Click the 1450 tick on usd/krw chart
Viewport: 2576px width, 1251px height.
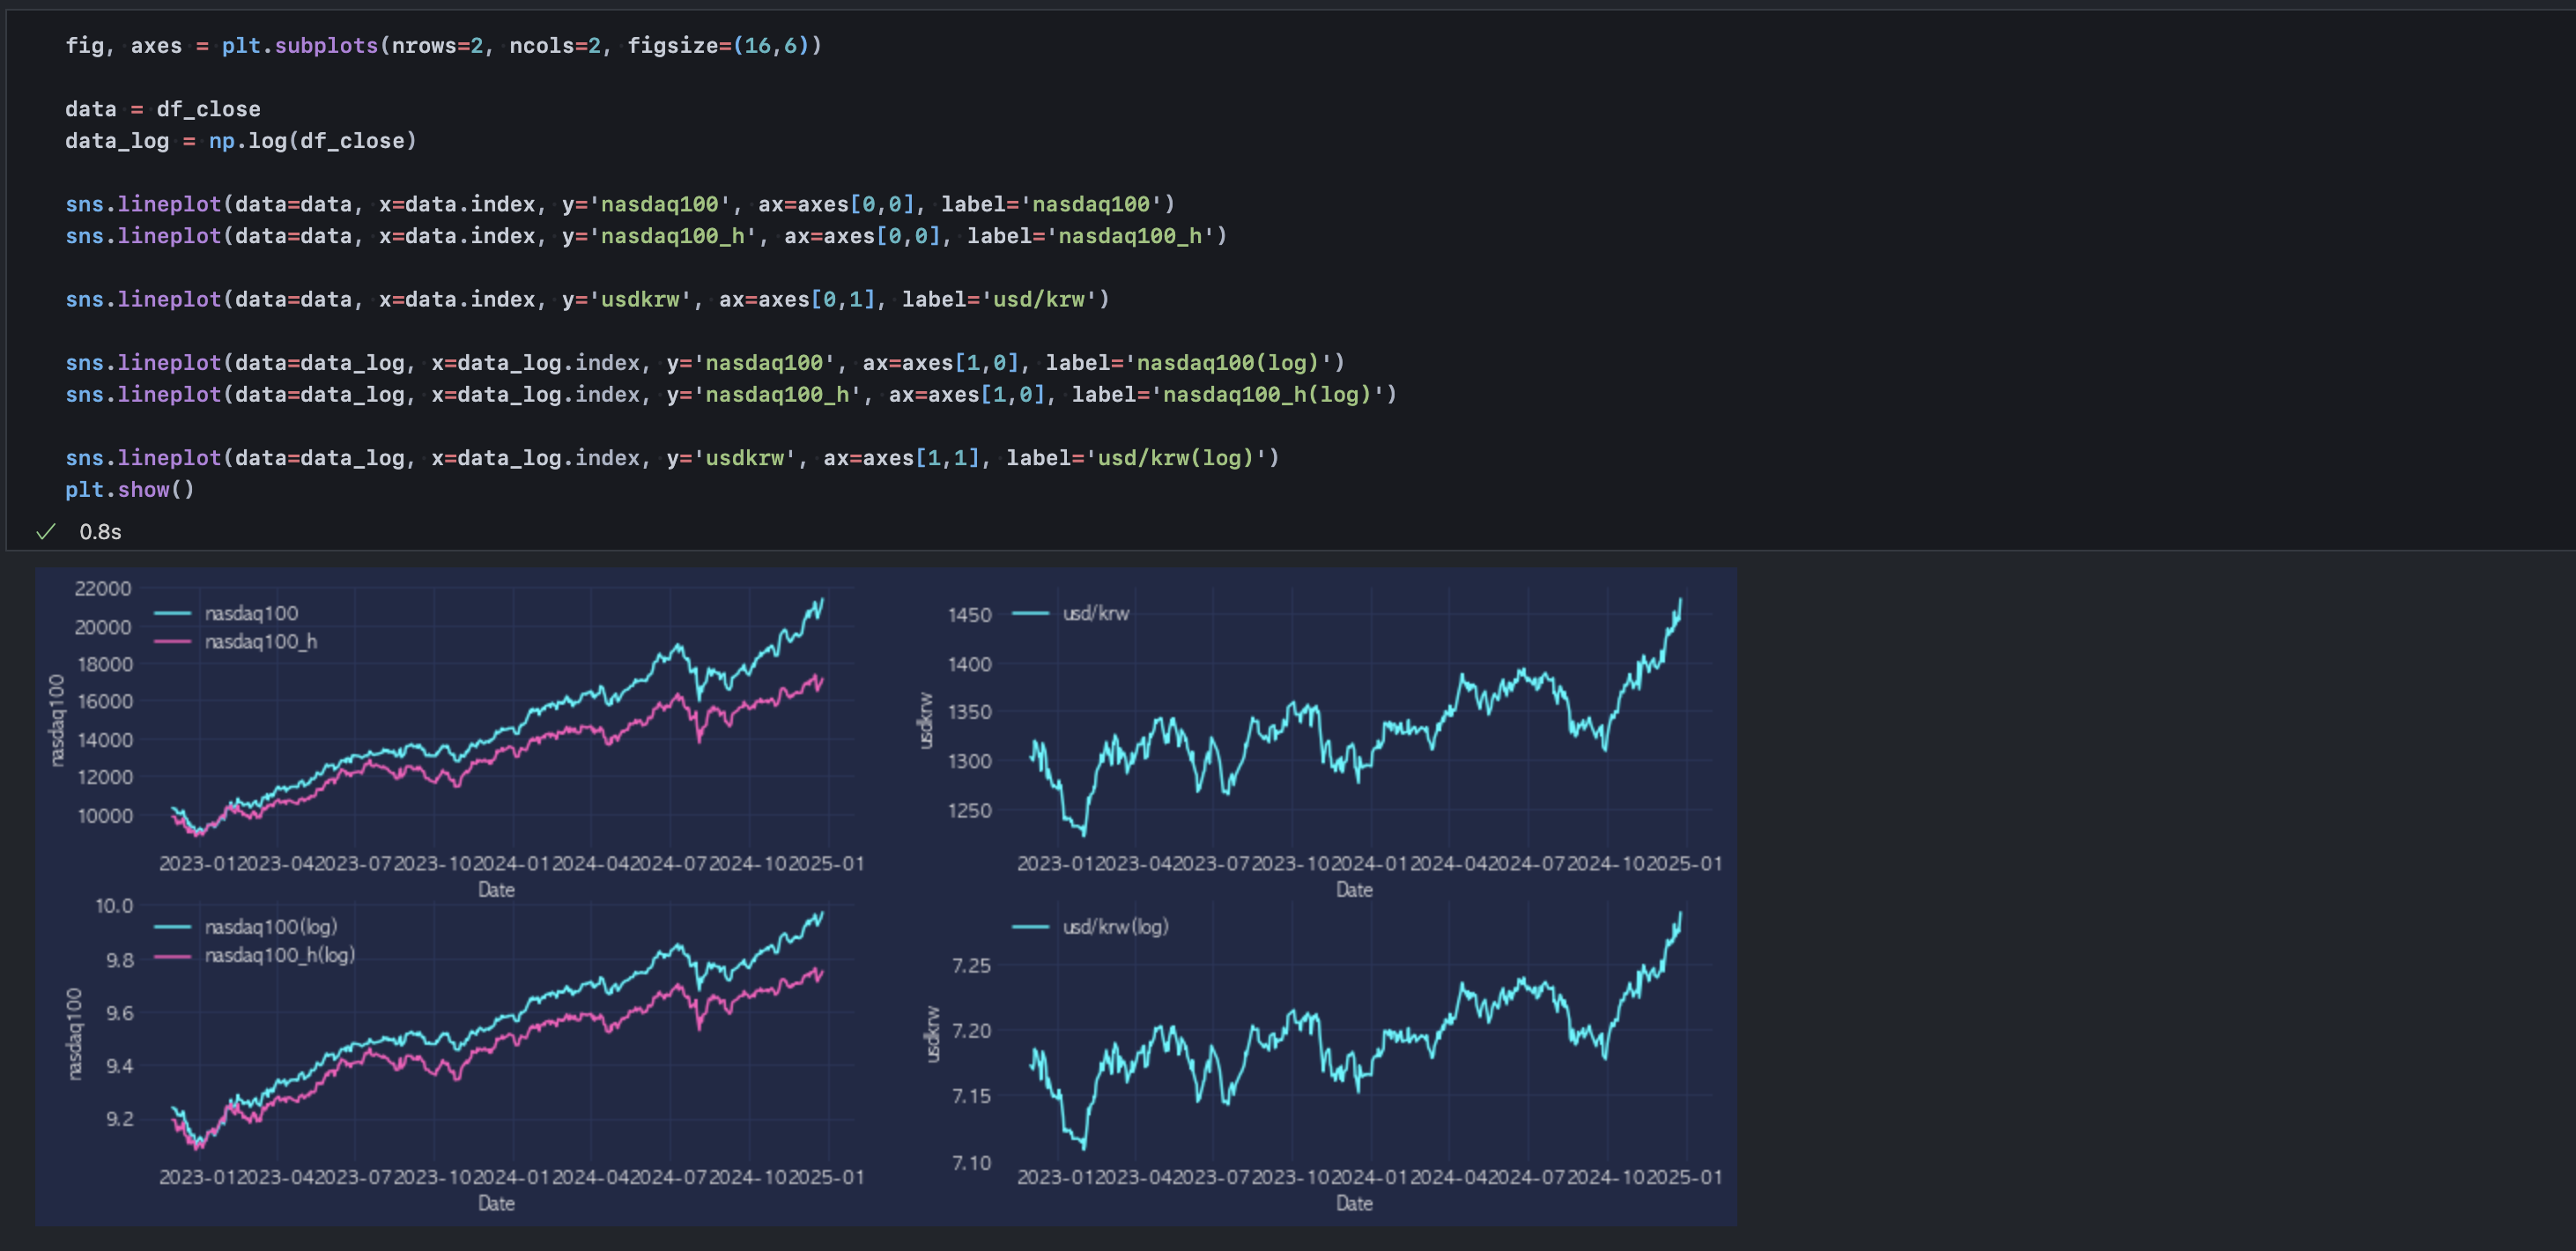[x=969, y=615]
